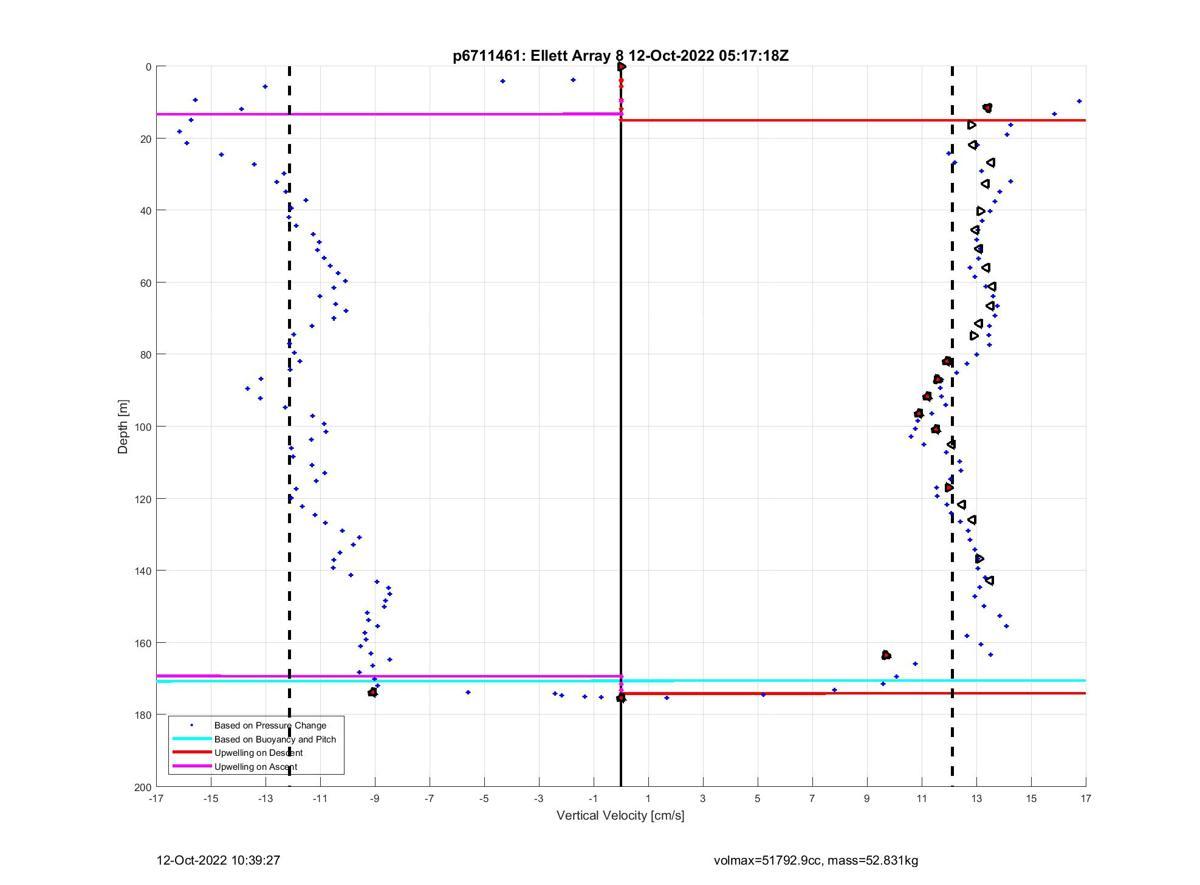Click legend entry 'Upwelling on Descent'

click(x=258, y=753)
